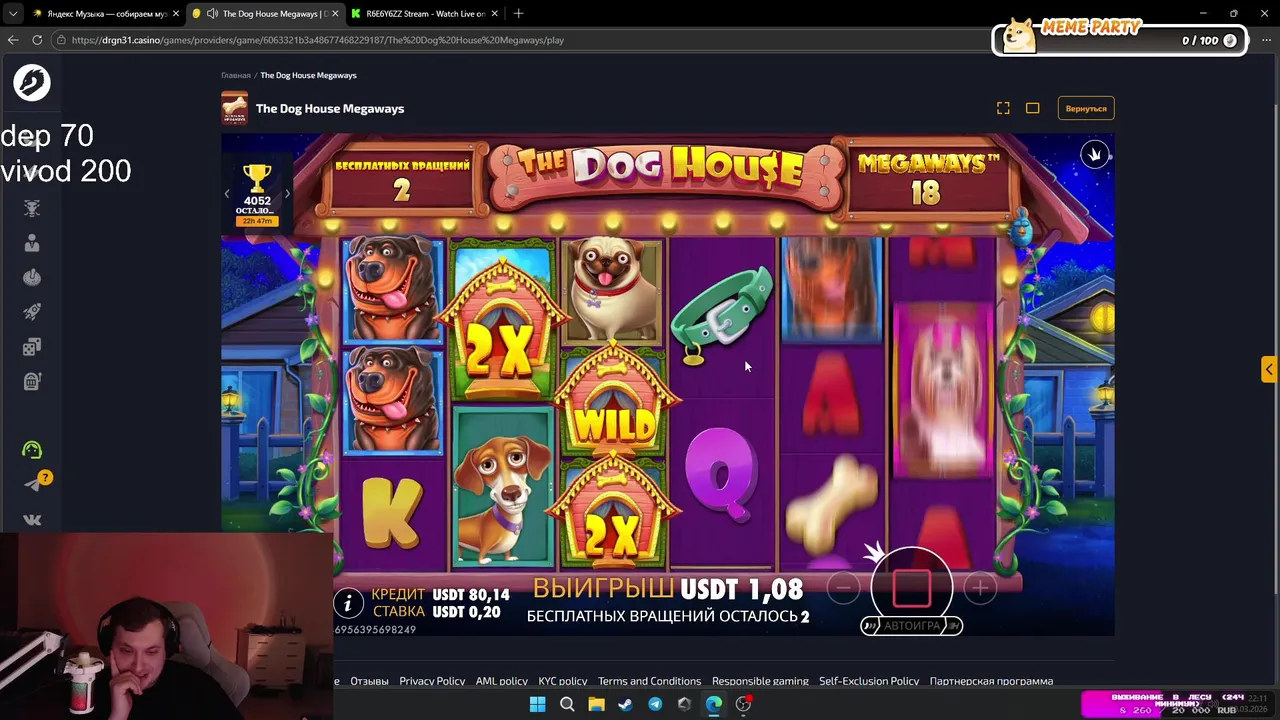Screen dimensions: 1280x720
Task: Open the Windows Start menu
Action: (537, 704)
